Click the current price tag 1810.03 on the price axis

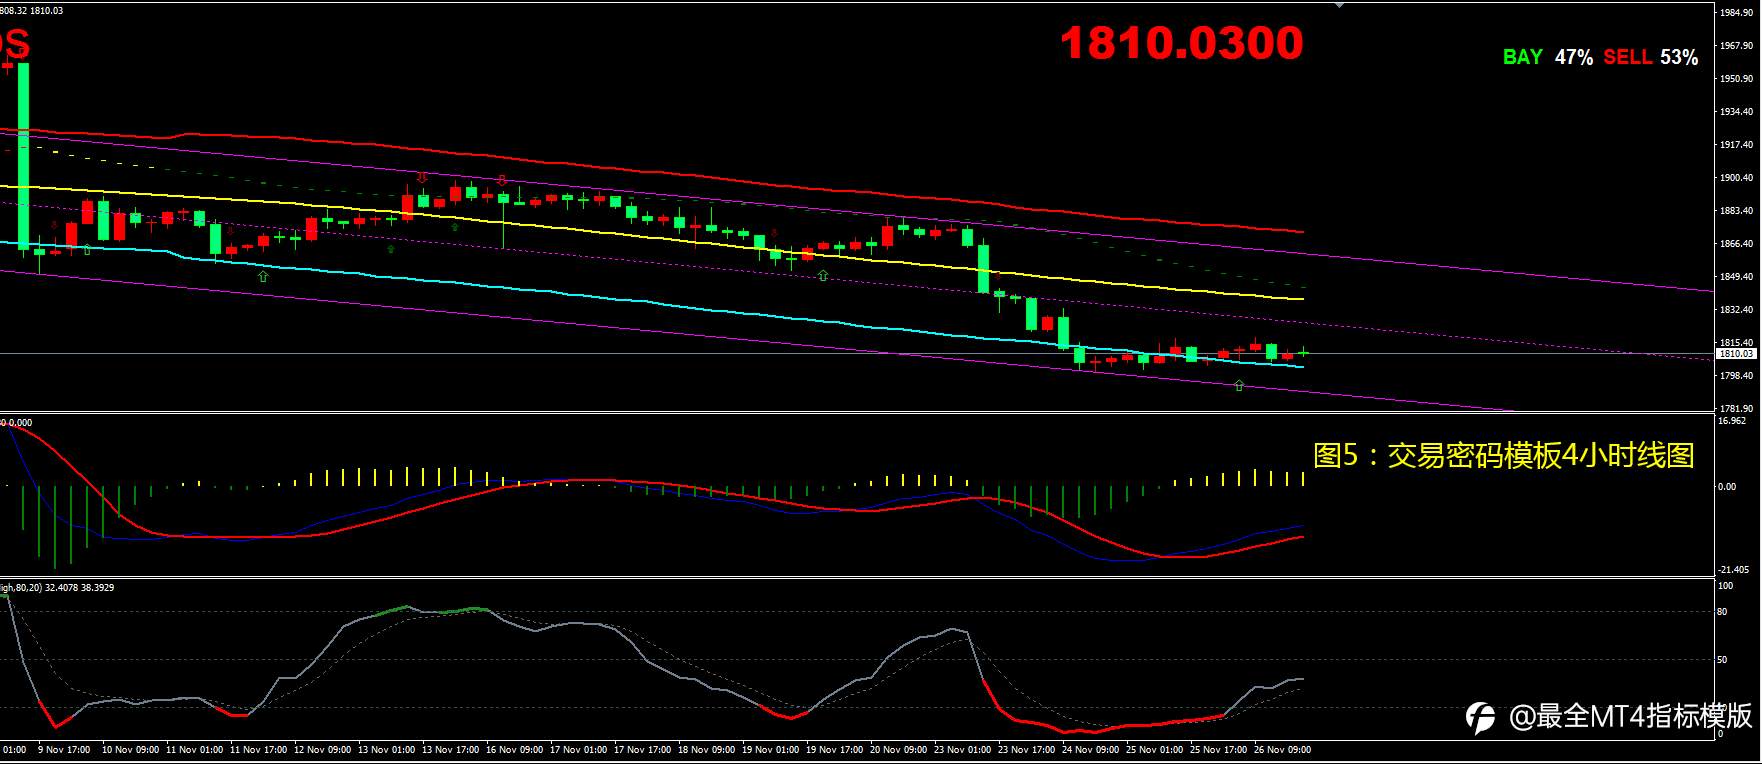tap(1736, 353)
